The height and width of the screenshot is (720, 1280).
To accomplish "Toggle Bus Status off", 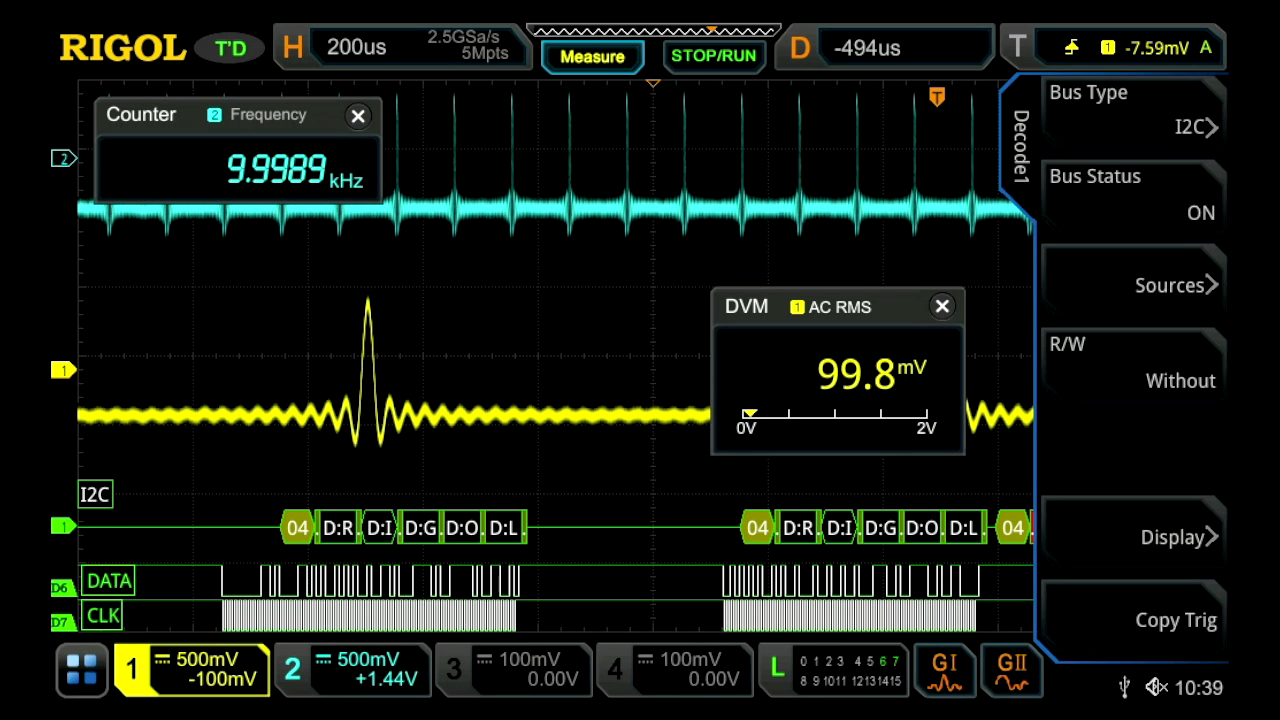I will [1133, 194].
